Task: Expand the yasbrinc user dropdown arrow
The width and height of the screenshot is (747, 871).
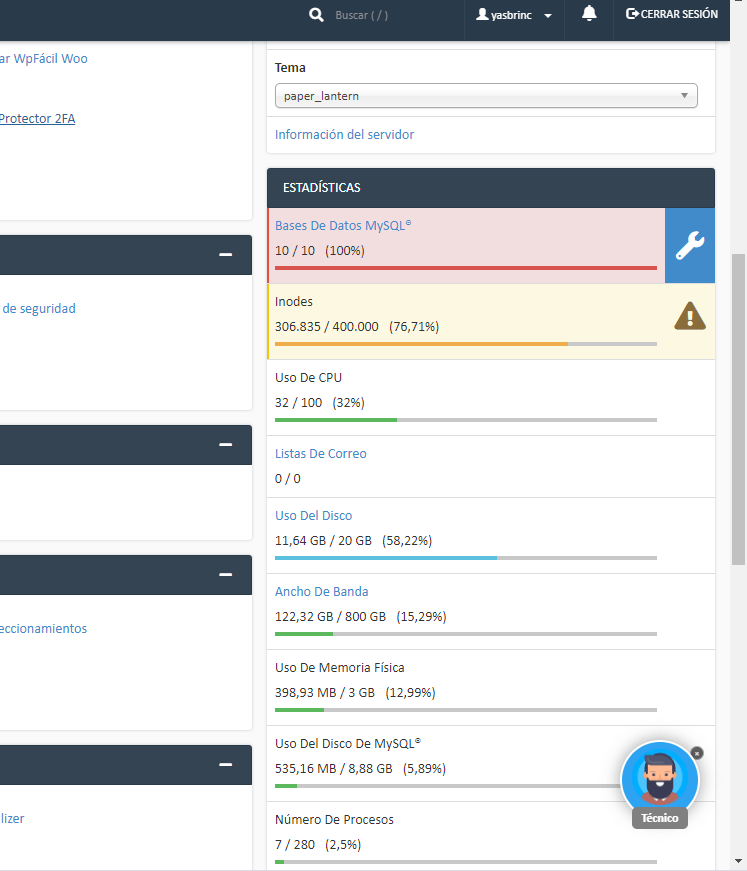Action: point(548,16)
